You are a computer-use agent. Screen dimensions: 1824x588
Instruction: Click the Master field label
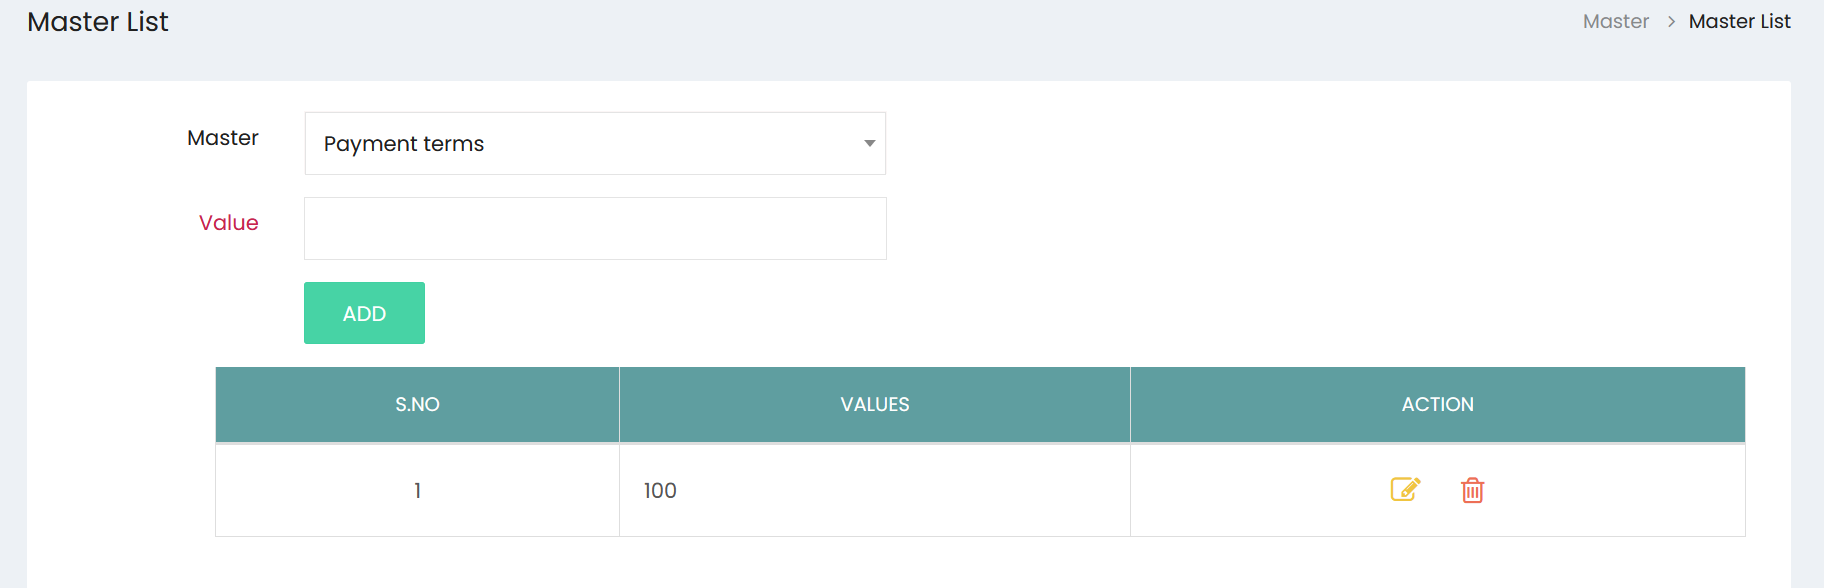pyautogui.click(x=223, y=138)
